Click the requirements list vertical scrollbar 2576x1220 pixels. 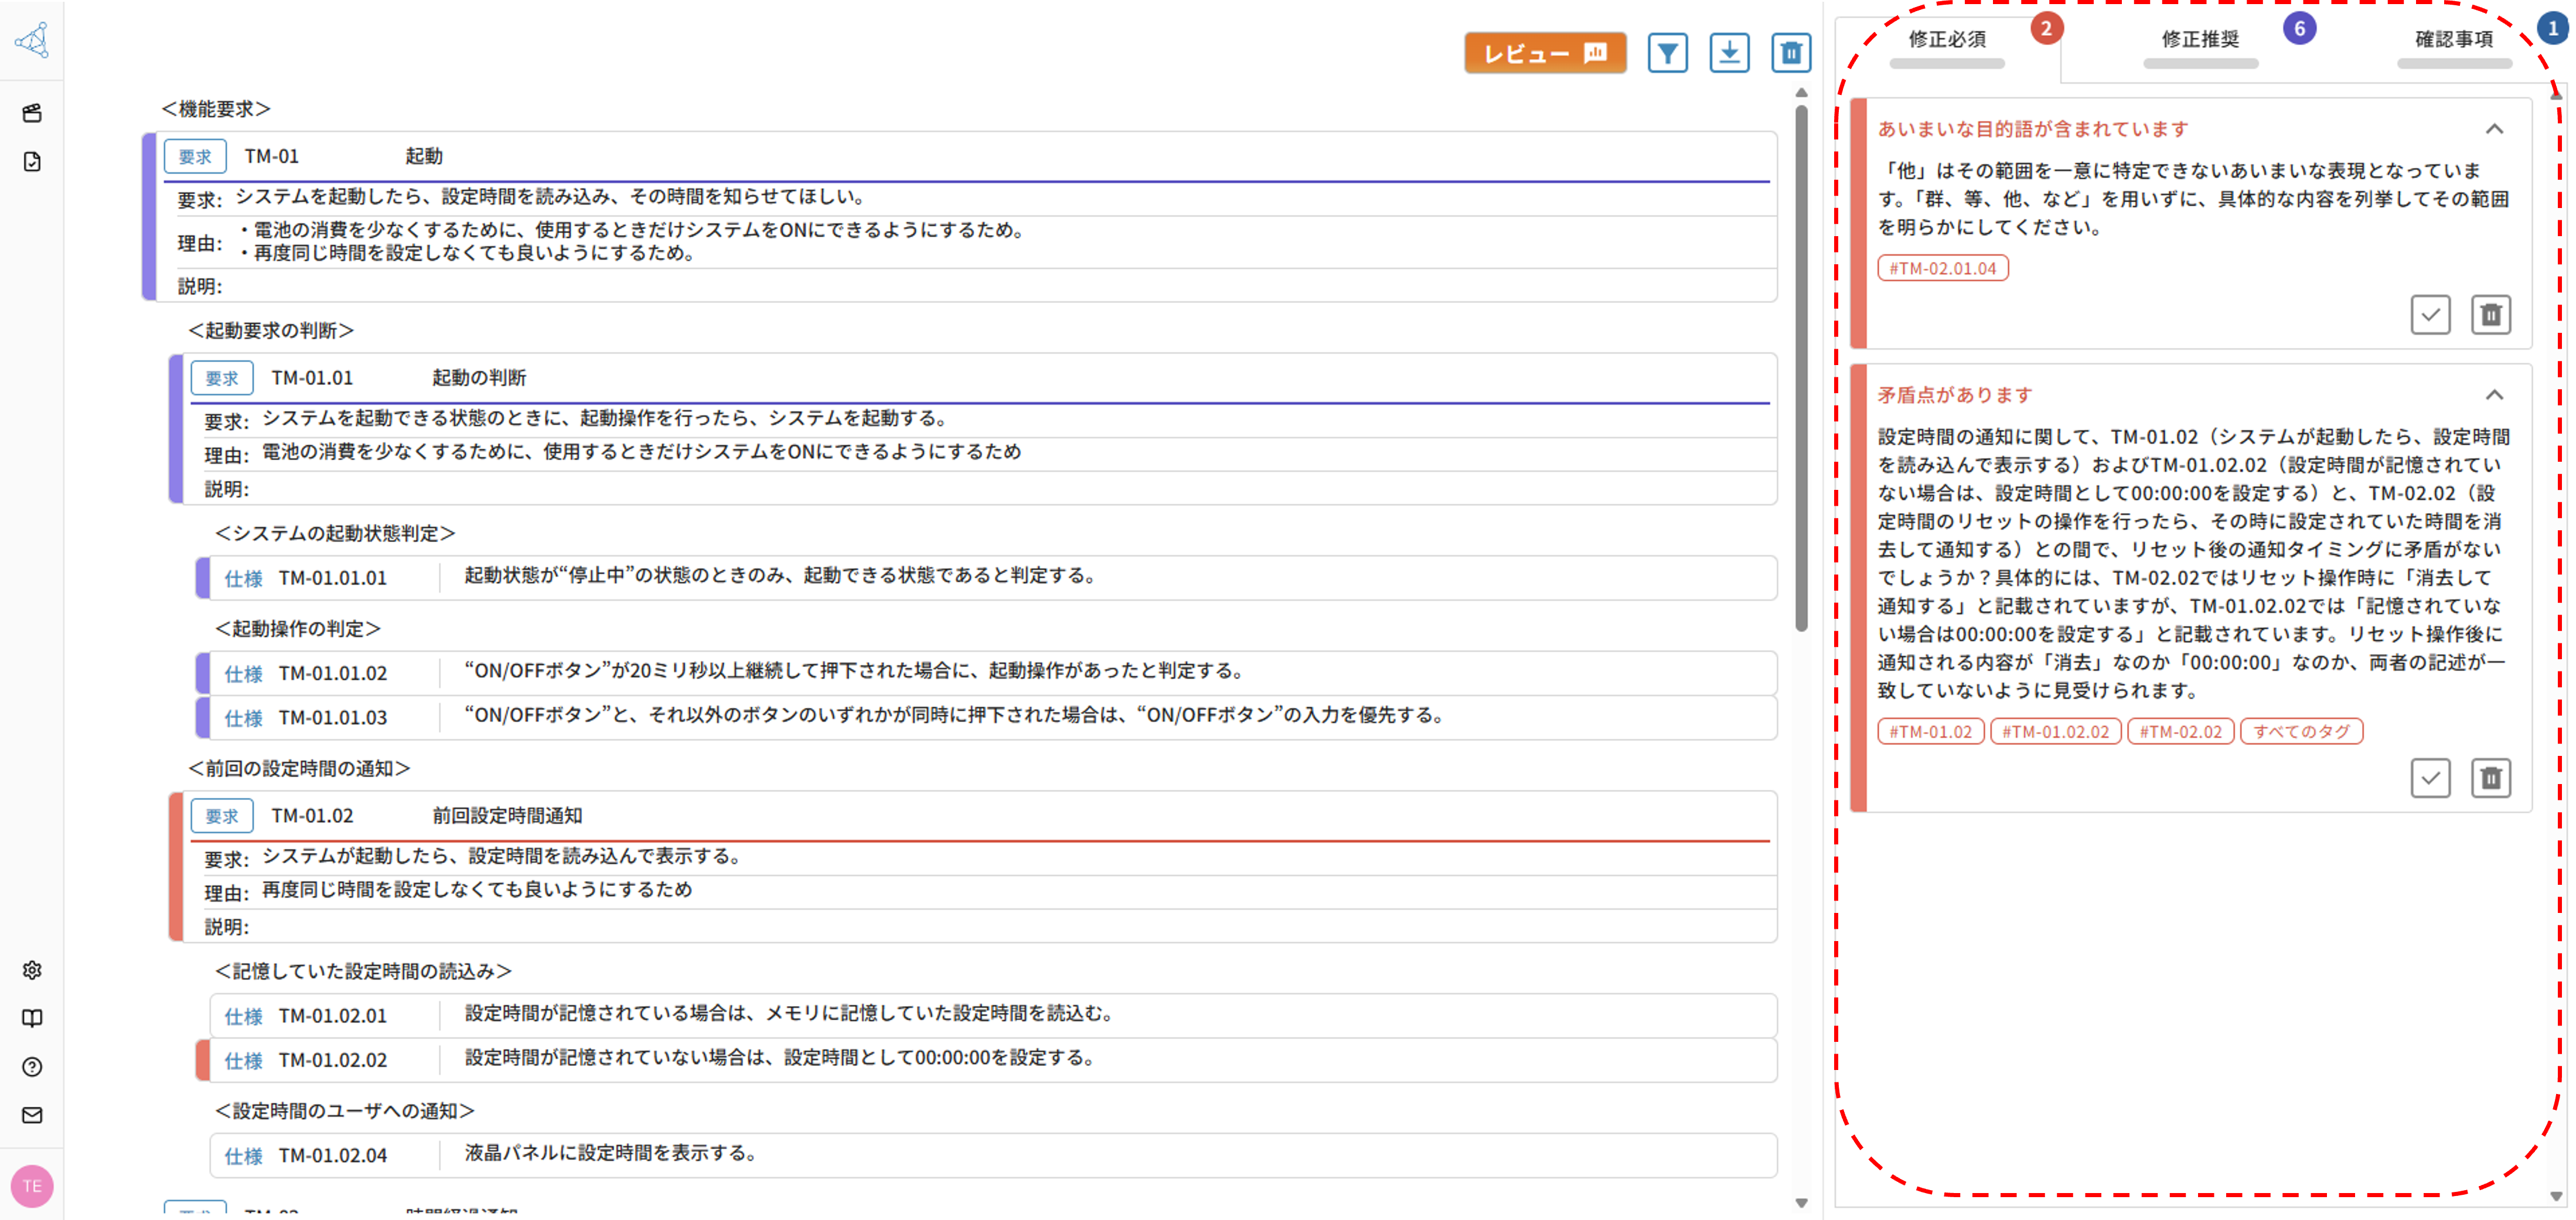[1801, 370]
